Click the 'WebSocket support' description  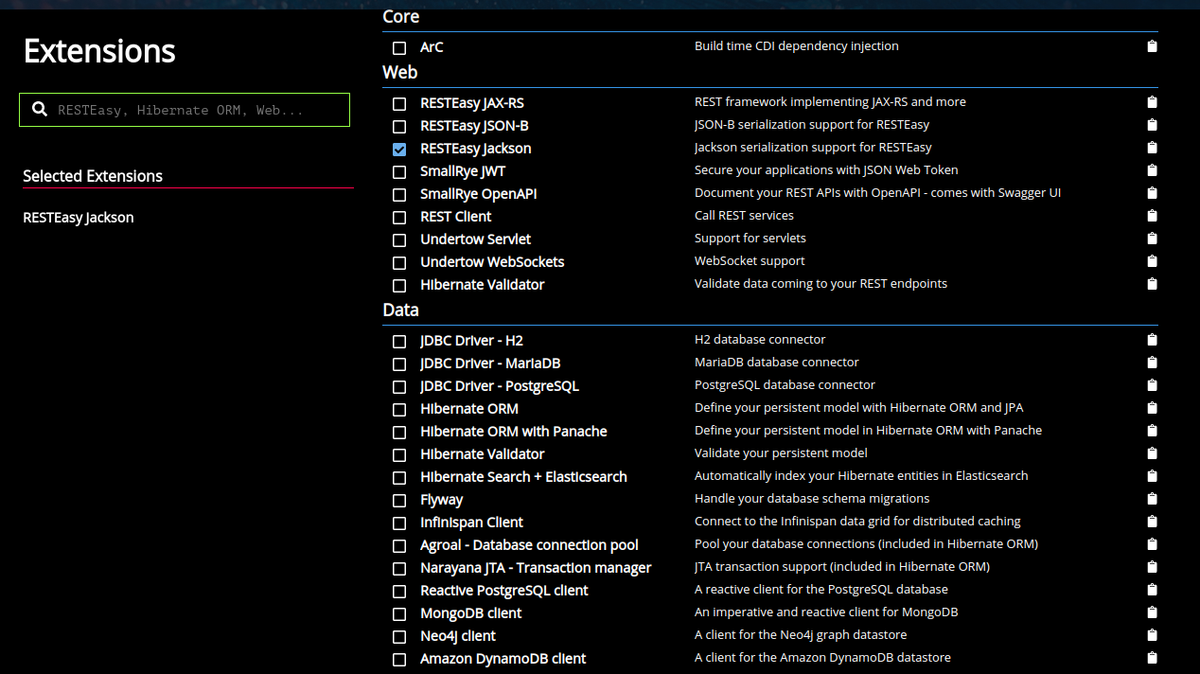(x=750, y=261)
